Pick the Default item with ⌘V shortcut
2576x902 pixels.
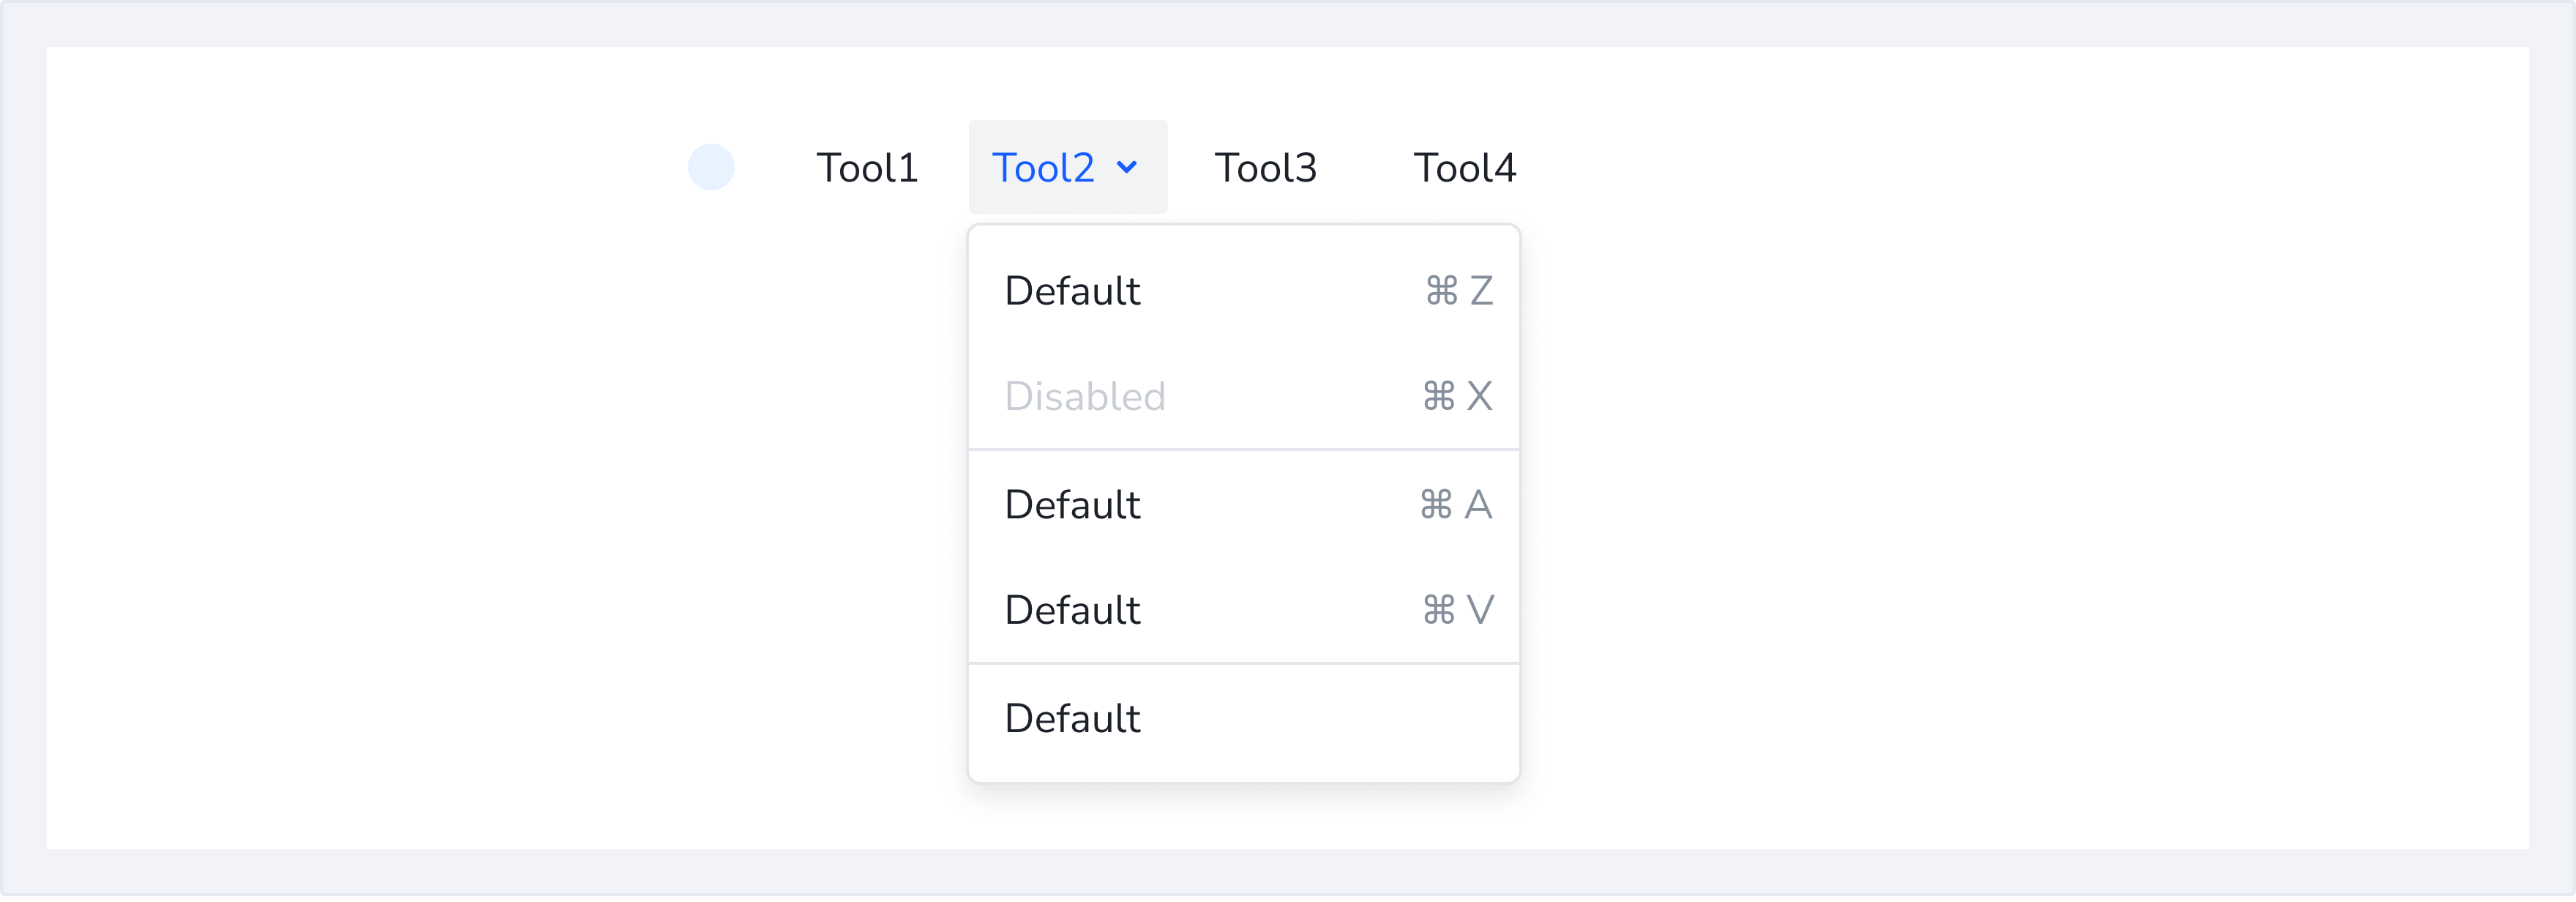click(1072, 610)
